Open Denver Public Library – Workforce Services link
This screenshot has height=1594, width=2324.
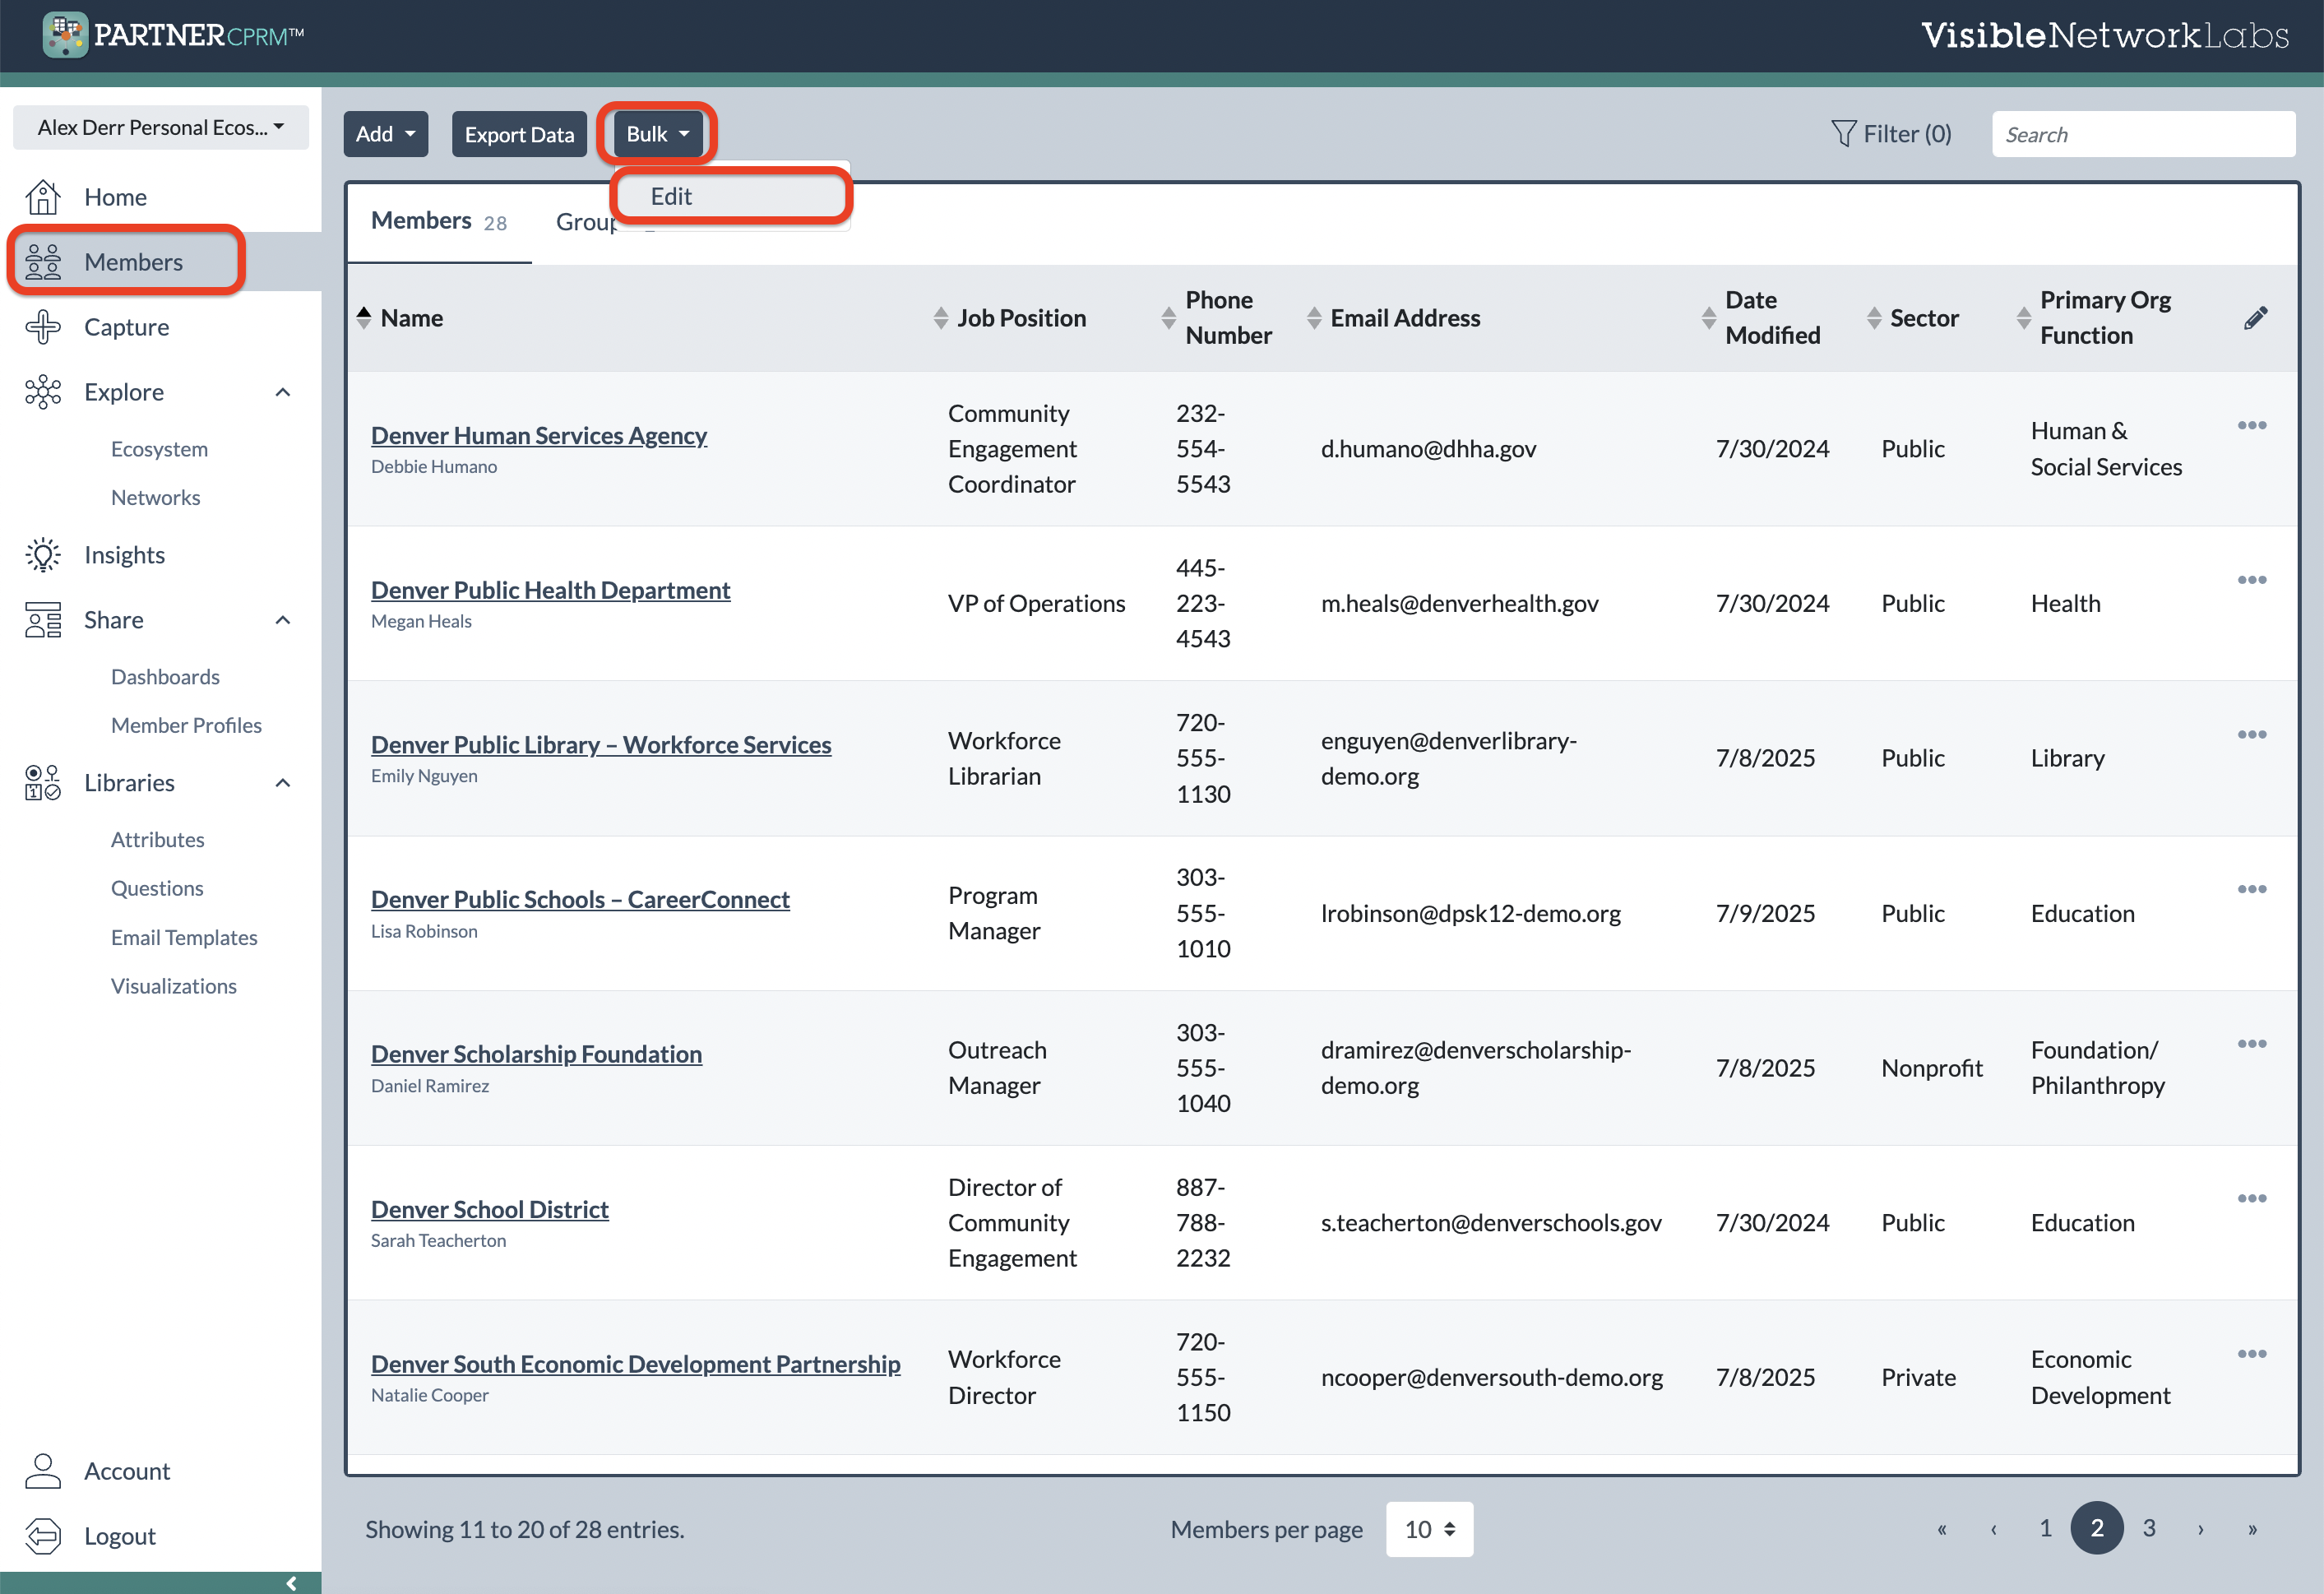[x=601, y=745]
